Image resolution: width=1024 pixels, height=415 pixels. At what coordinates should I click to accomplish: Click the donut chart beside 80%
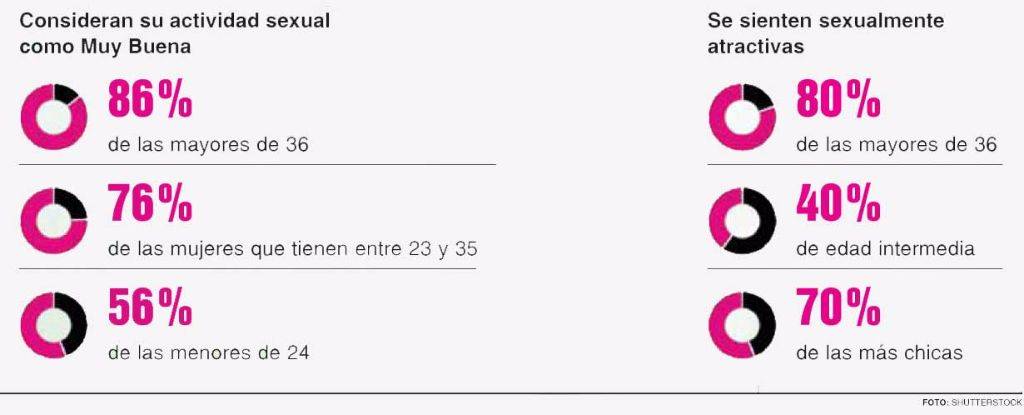742,117
